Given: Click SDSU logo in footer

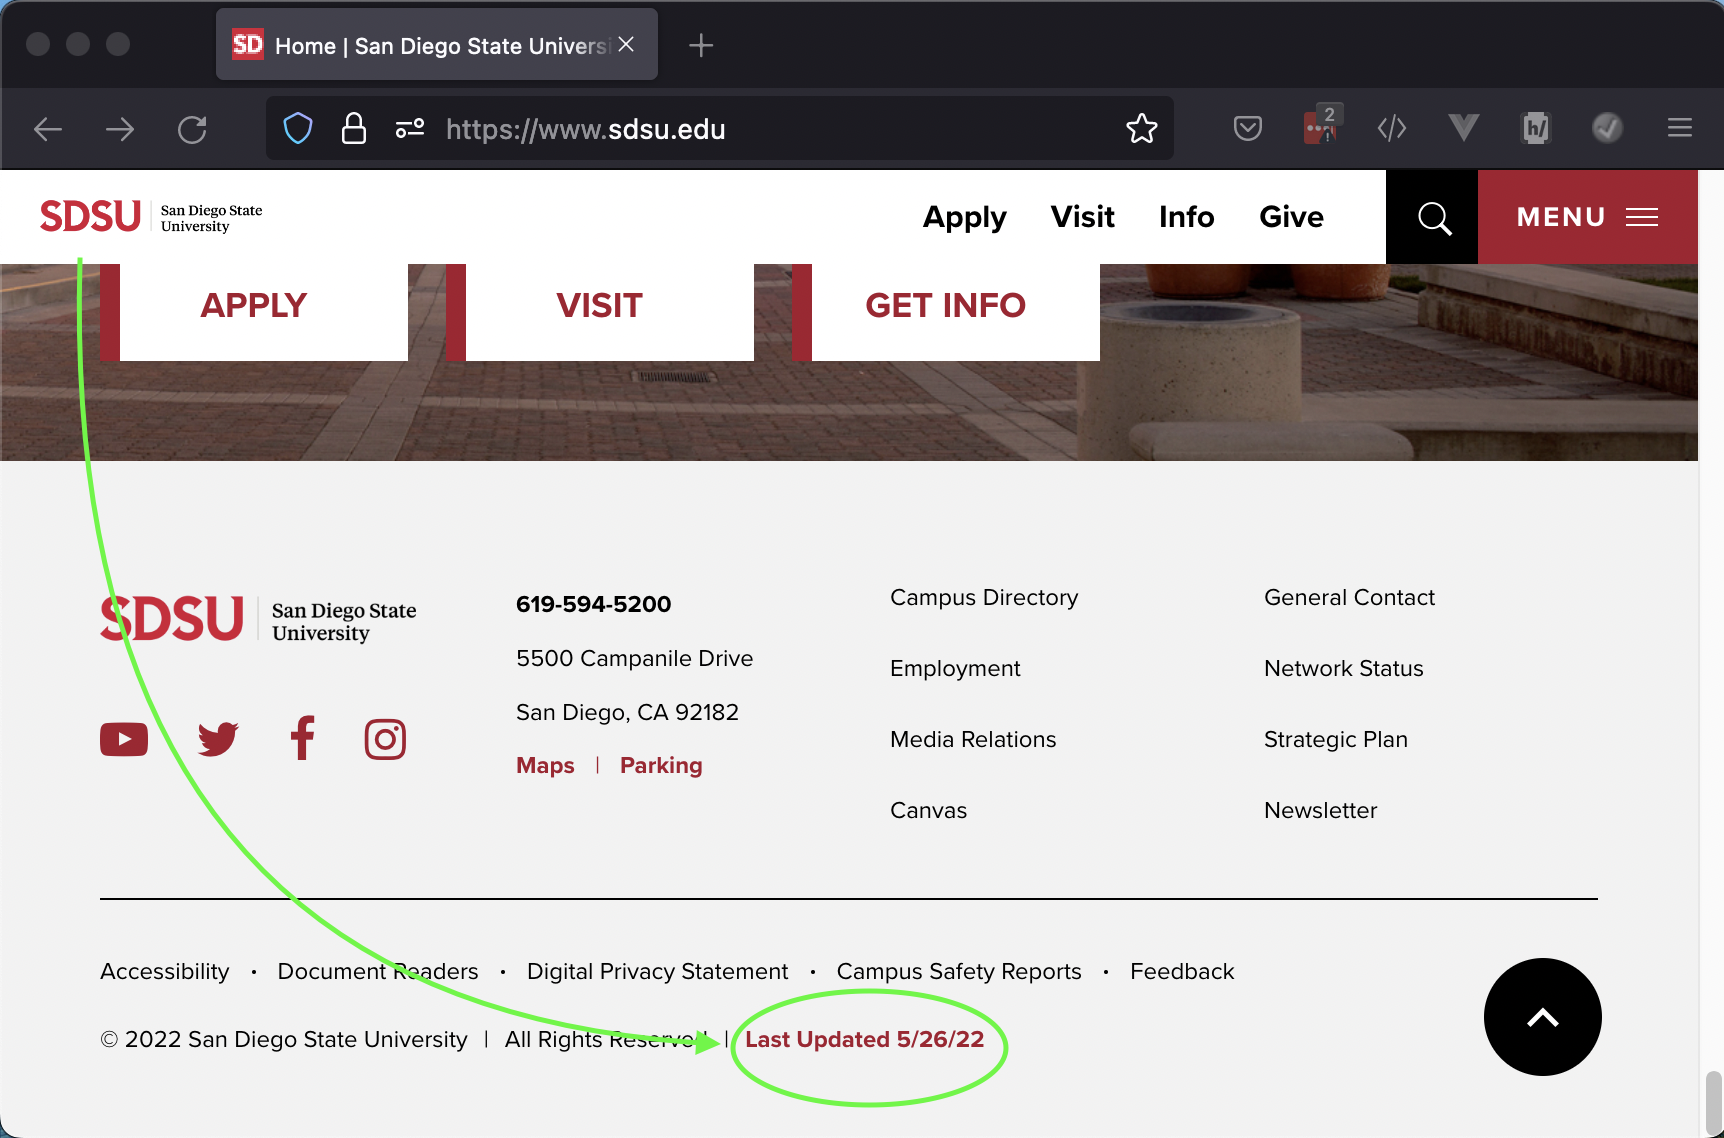Looking at the screenshot, I should (x=258, y=619).
